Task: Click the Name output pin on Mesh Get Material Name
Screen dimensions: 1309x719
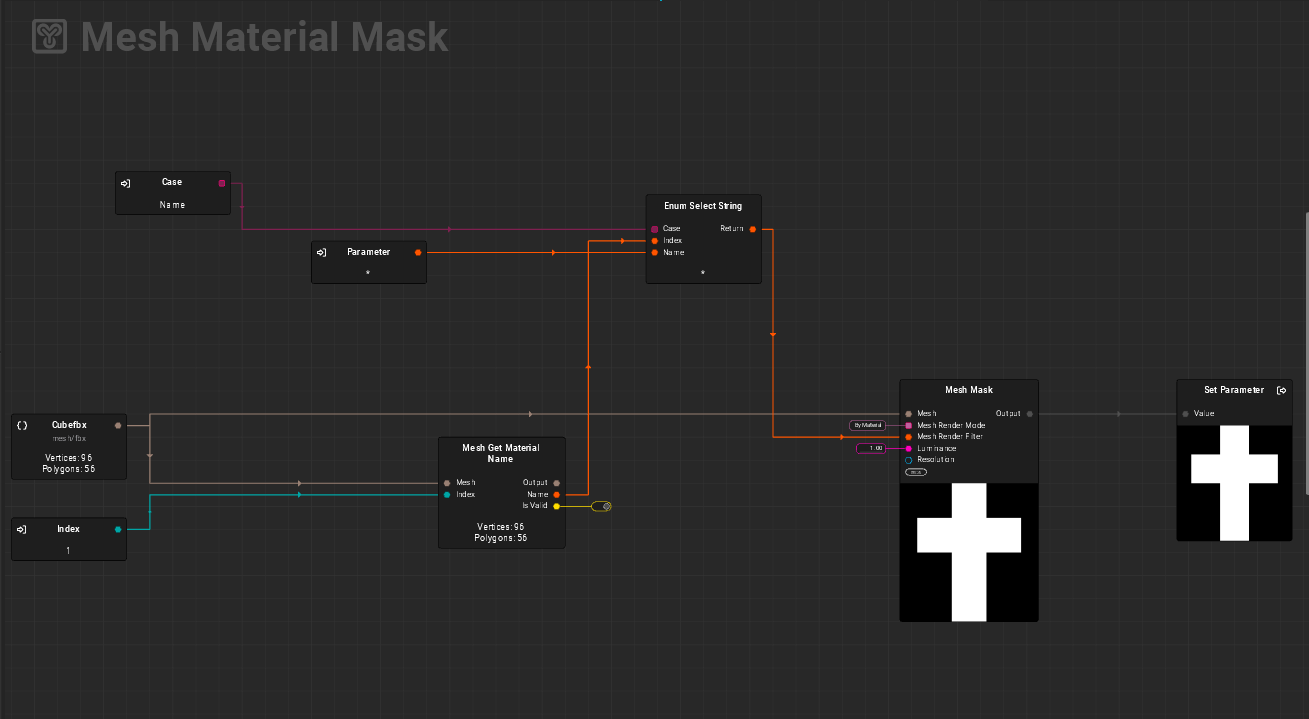Action: coord(556,495)
